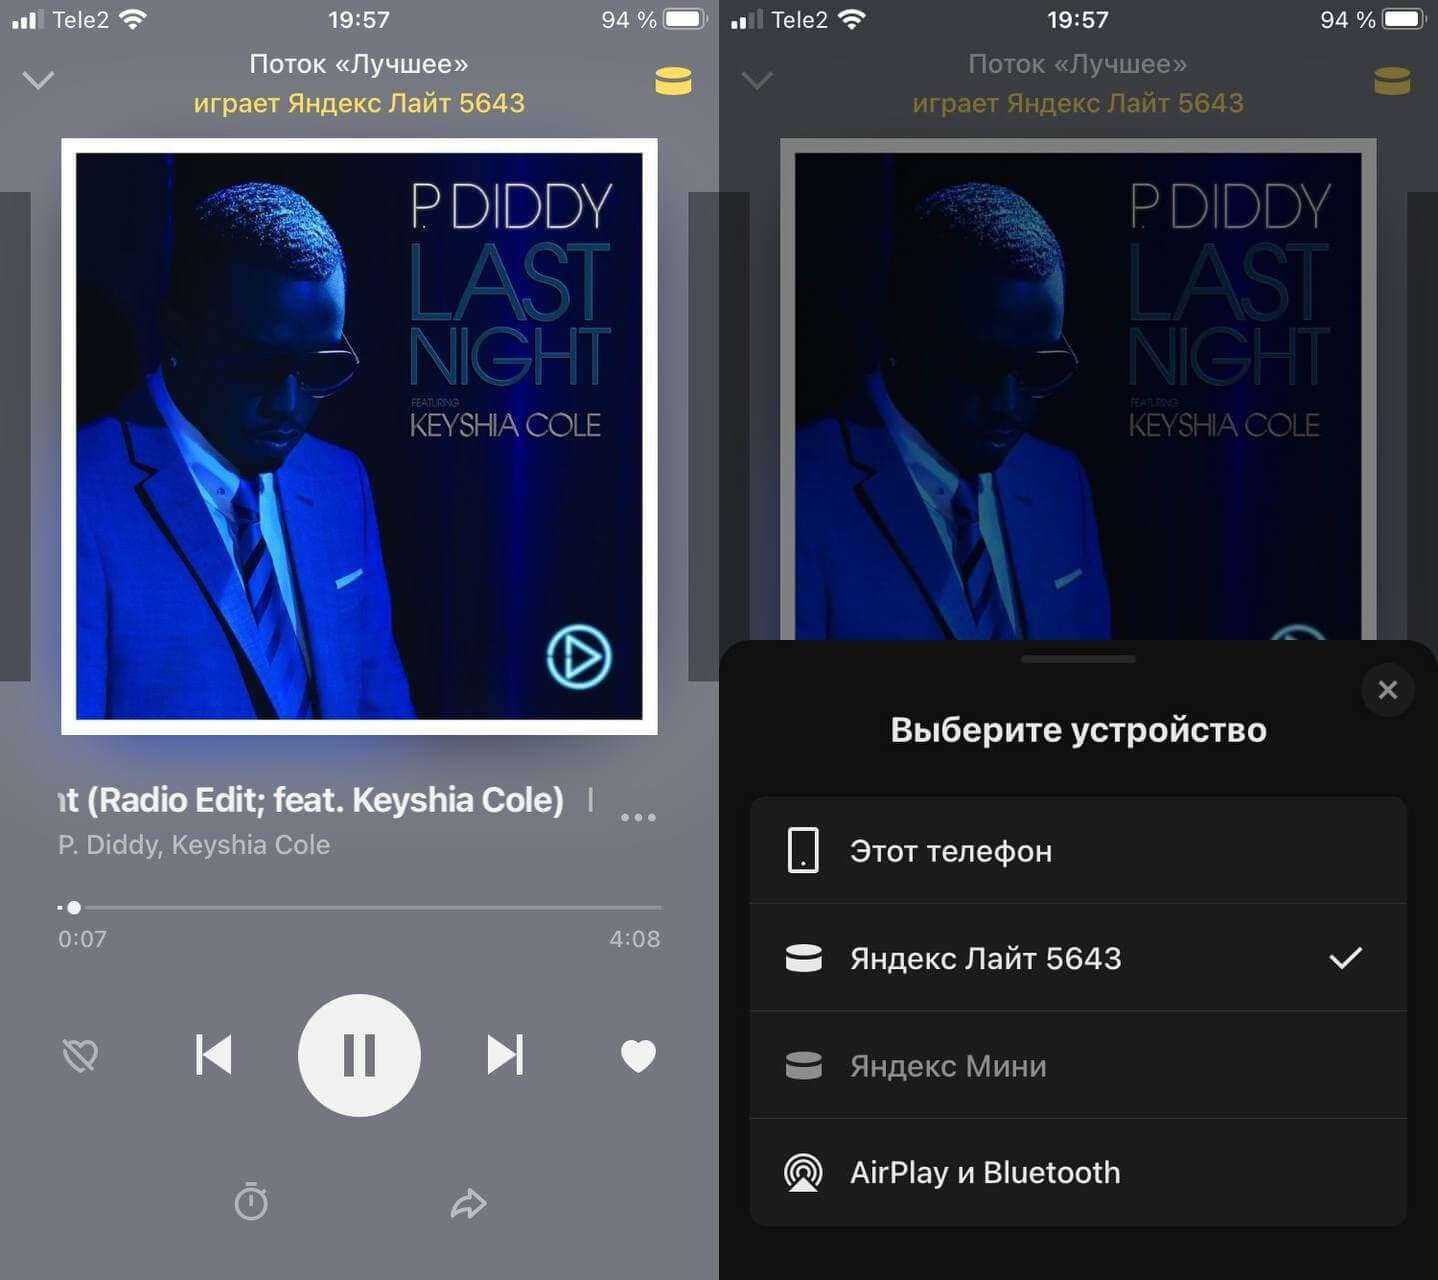Open "AirPlay и Bluetooth" option

pos(1078,1172)
